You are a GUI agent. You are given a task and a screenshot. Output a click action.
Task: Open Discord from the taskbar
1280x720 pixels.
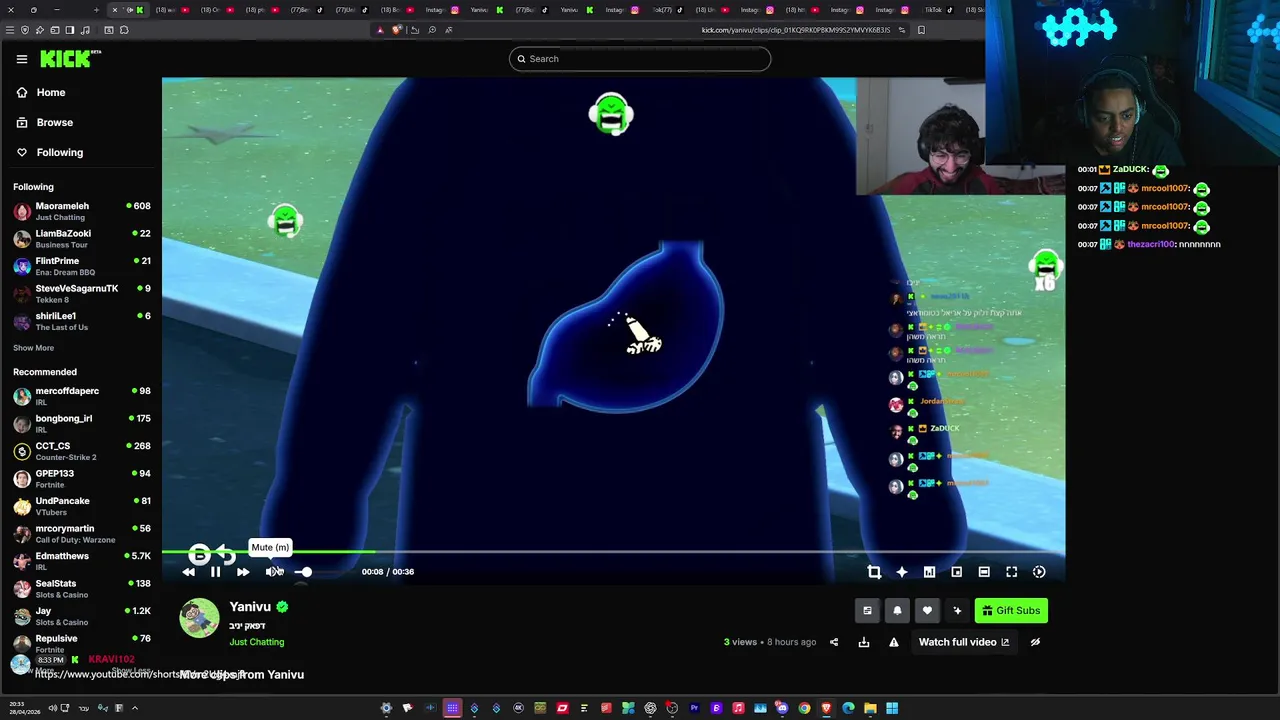pyautogui.click(x=782, y=708)
